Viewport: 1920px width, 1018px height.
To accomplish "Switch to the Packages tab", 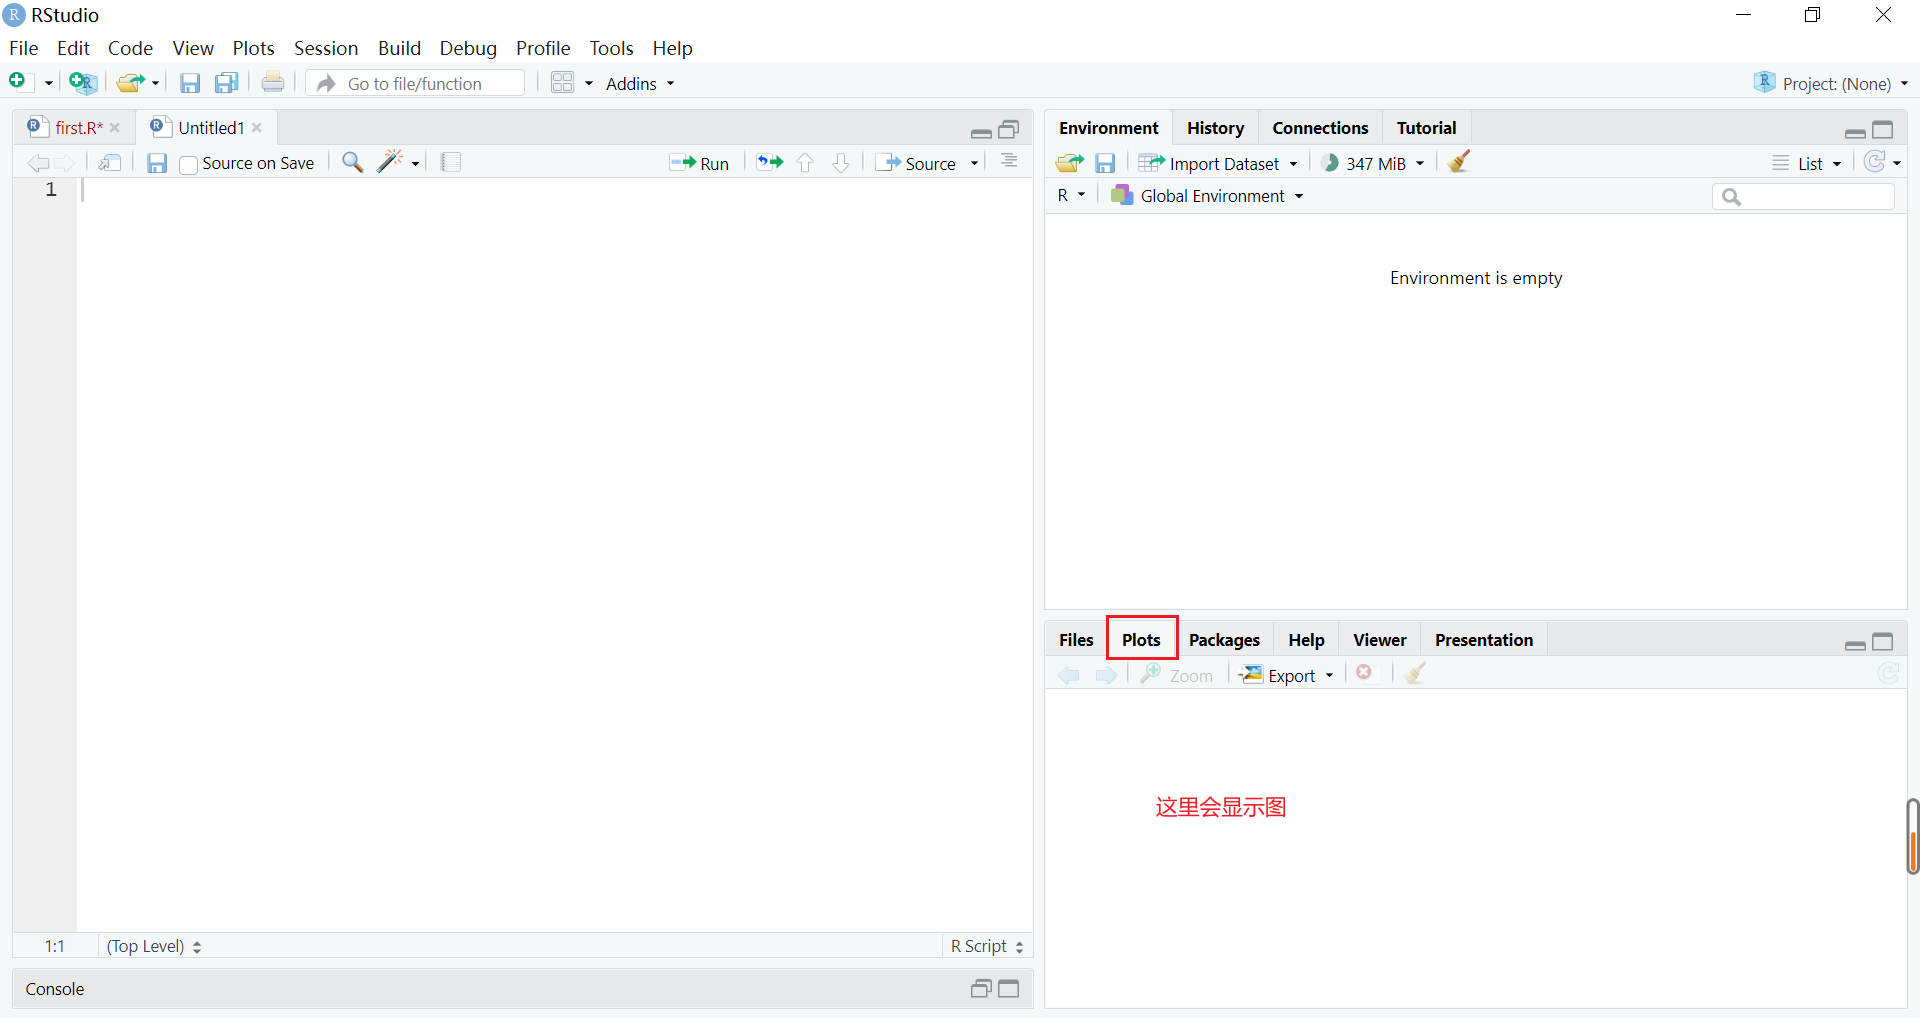I will [x=1225, y=640].
